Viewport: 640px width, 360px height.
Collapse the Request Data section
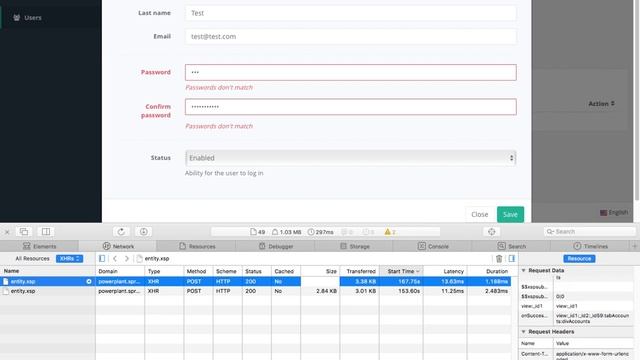[x=524, y=270]
